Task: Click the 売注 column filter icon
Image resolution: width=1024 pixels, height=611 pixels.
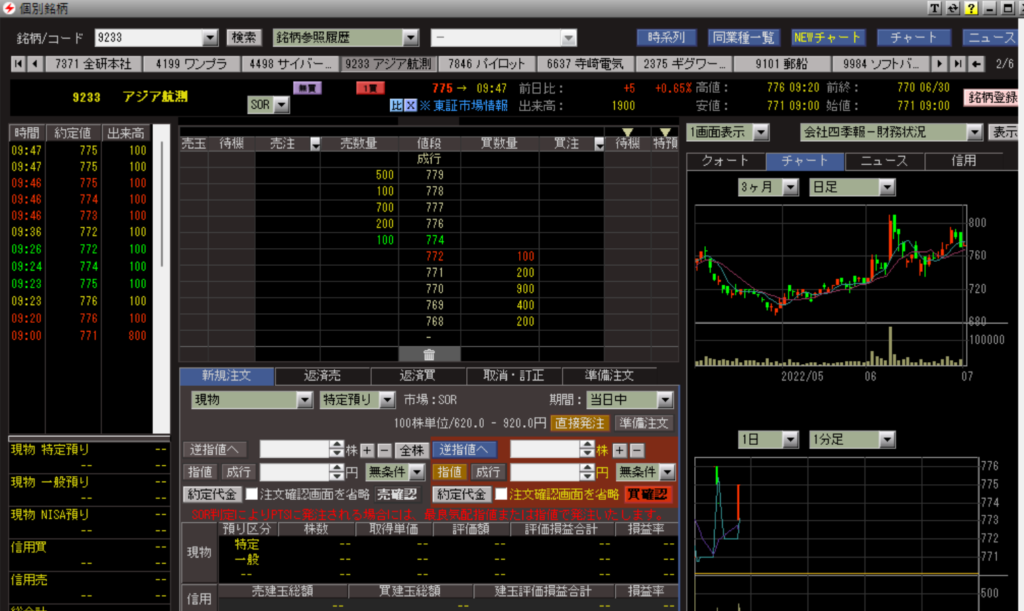Action: click(315, 144)
